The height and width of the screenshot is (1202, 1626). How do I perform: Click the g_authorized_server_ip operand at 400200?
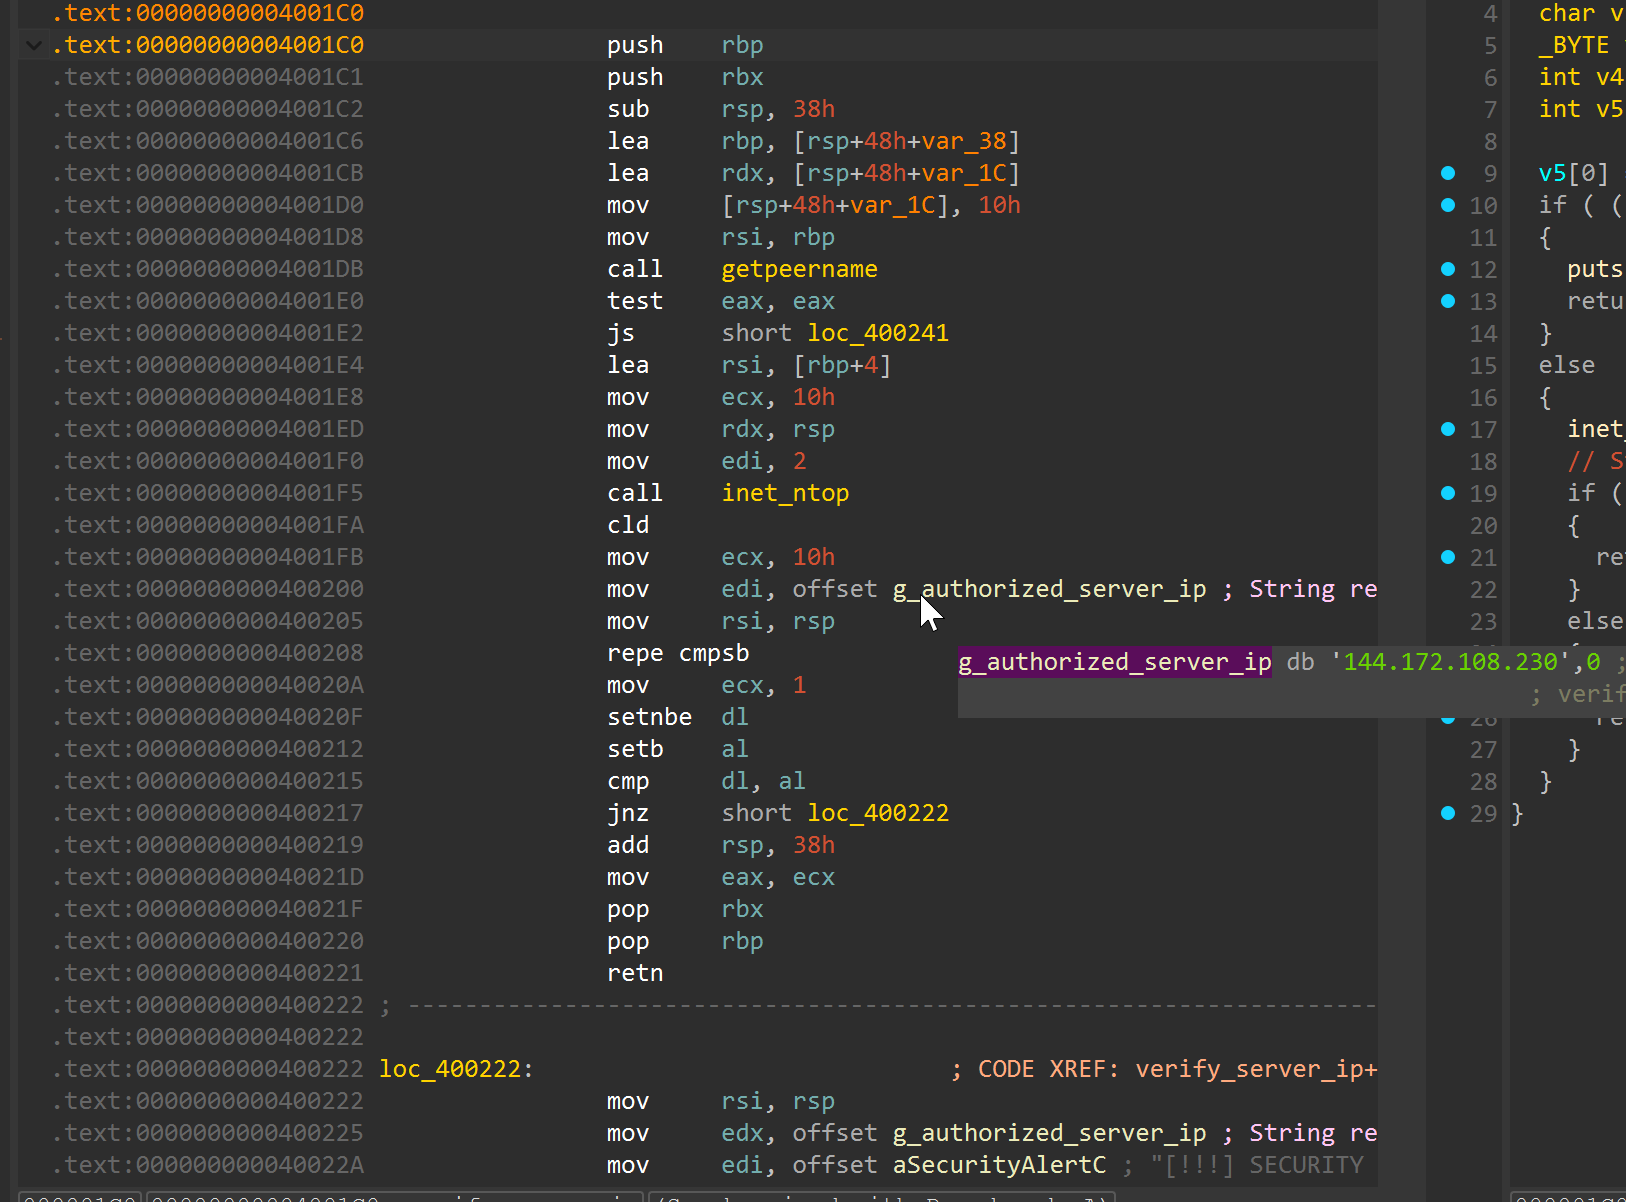pyautogui.click(x=1049, y=588)
